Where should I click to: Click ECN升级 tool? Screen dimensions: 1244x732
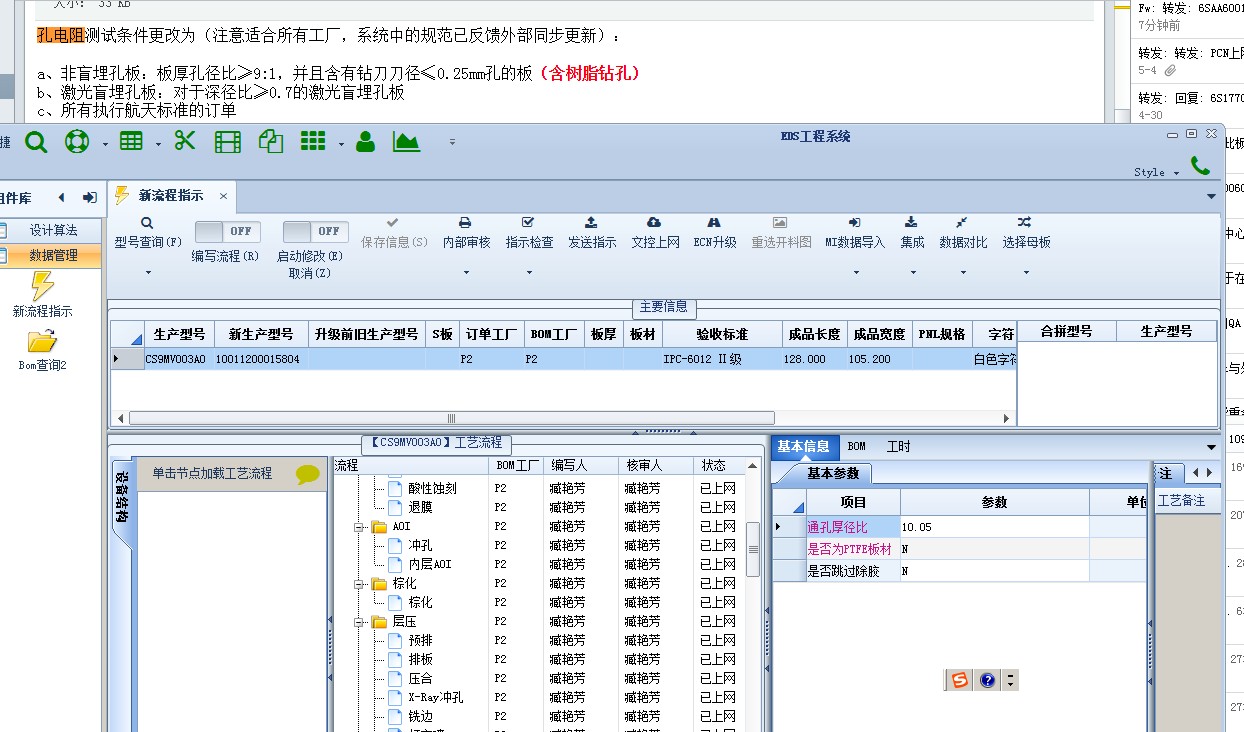715,233
